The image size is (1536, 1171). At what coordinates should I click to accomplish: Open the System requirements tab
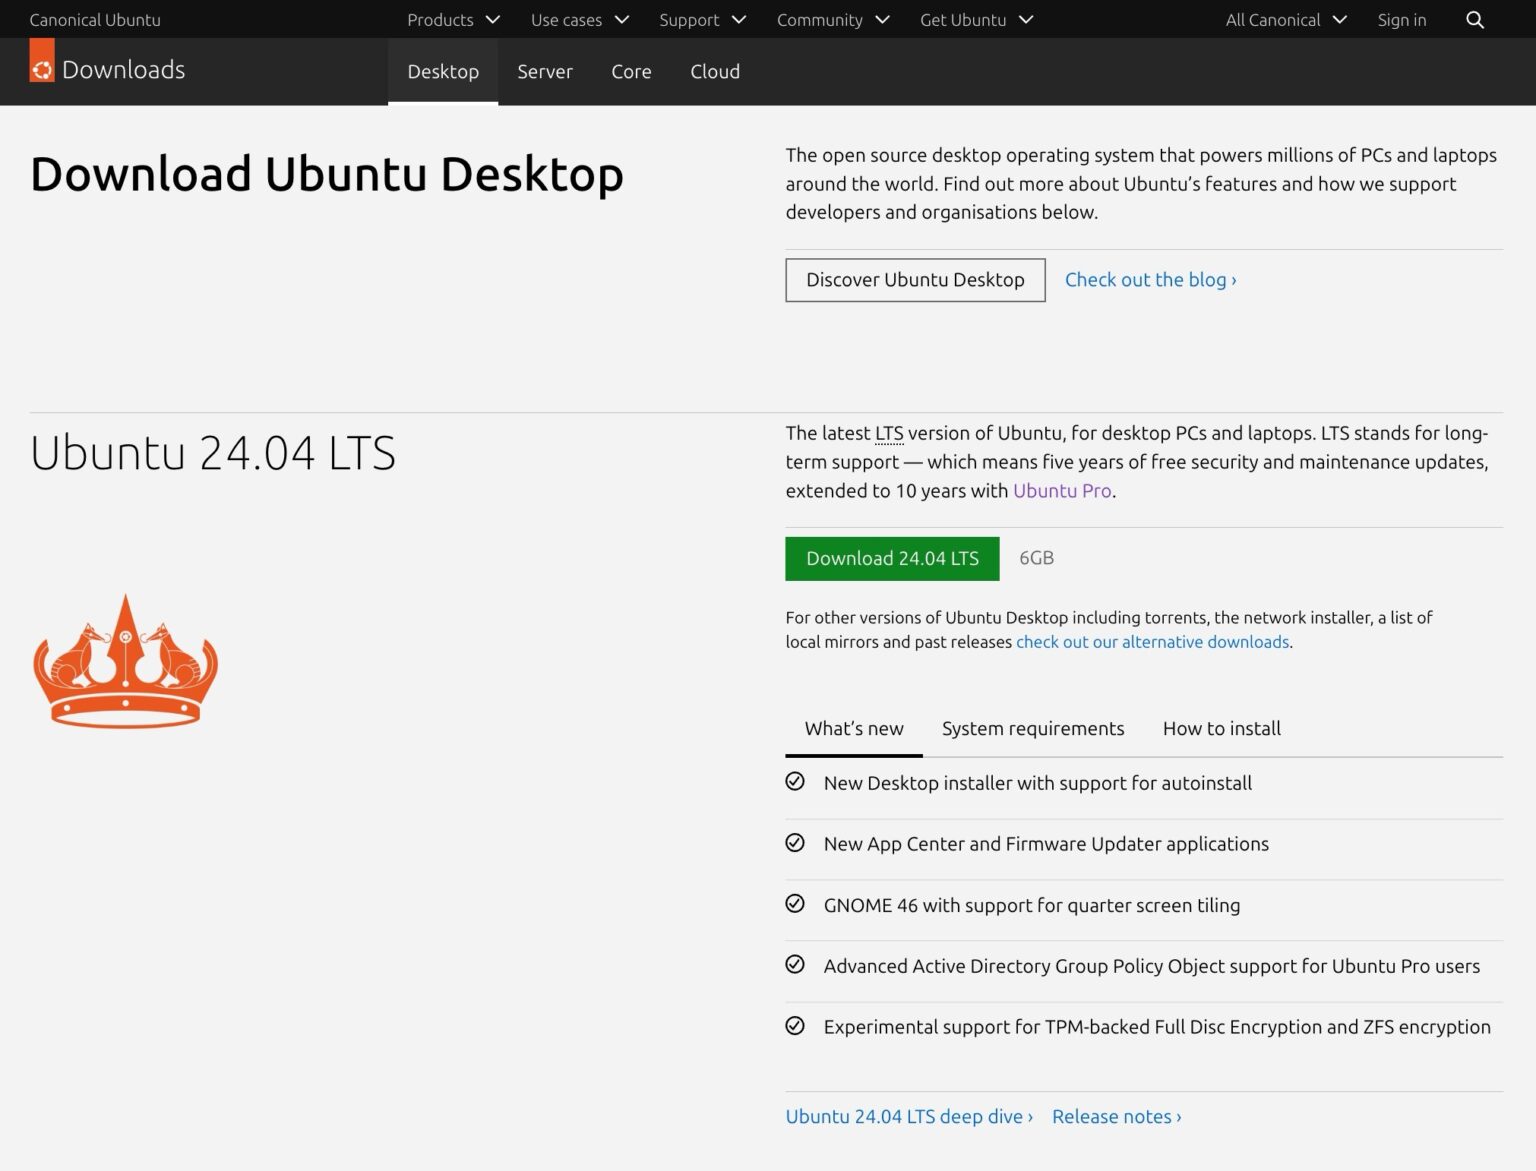(1032, 728)
